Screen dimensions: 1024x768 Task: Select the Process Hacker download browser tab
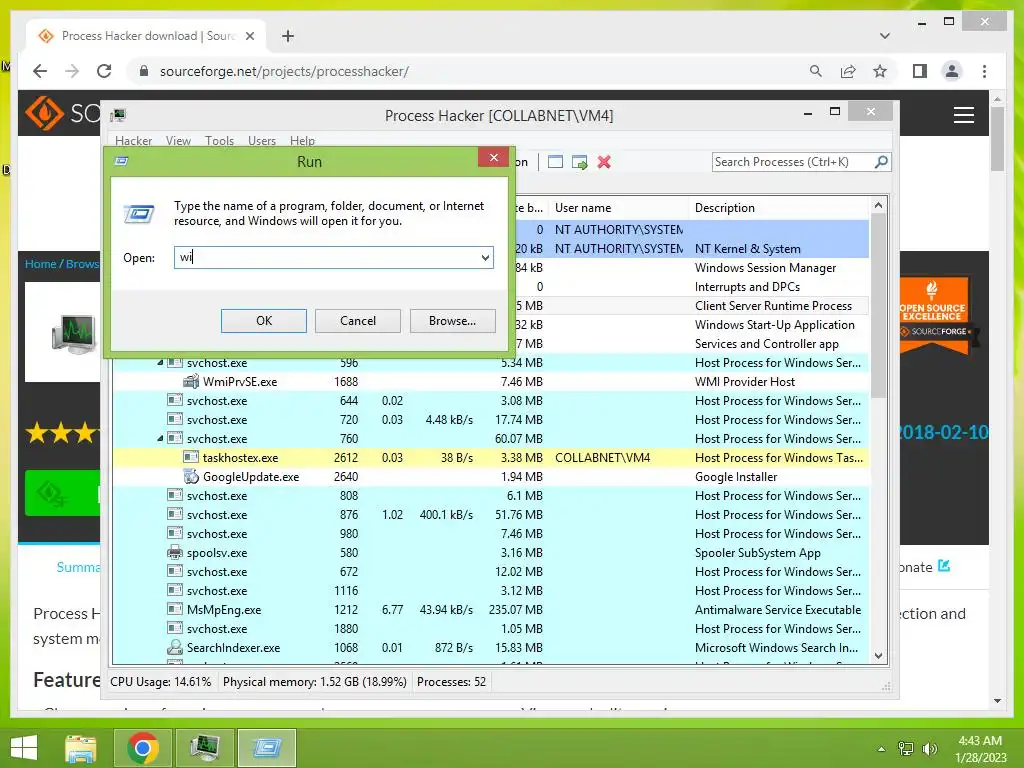[x=147, y=36]
